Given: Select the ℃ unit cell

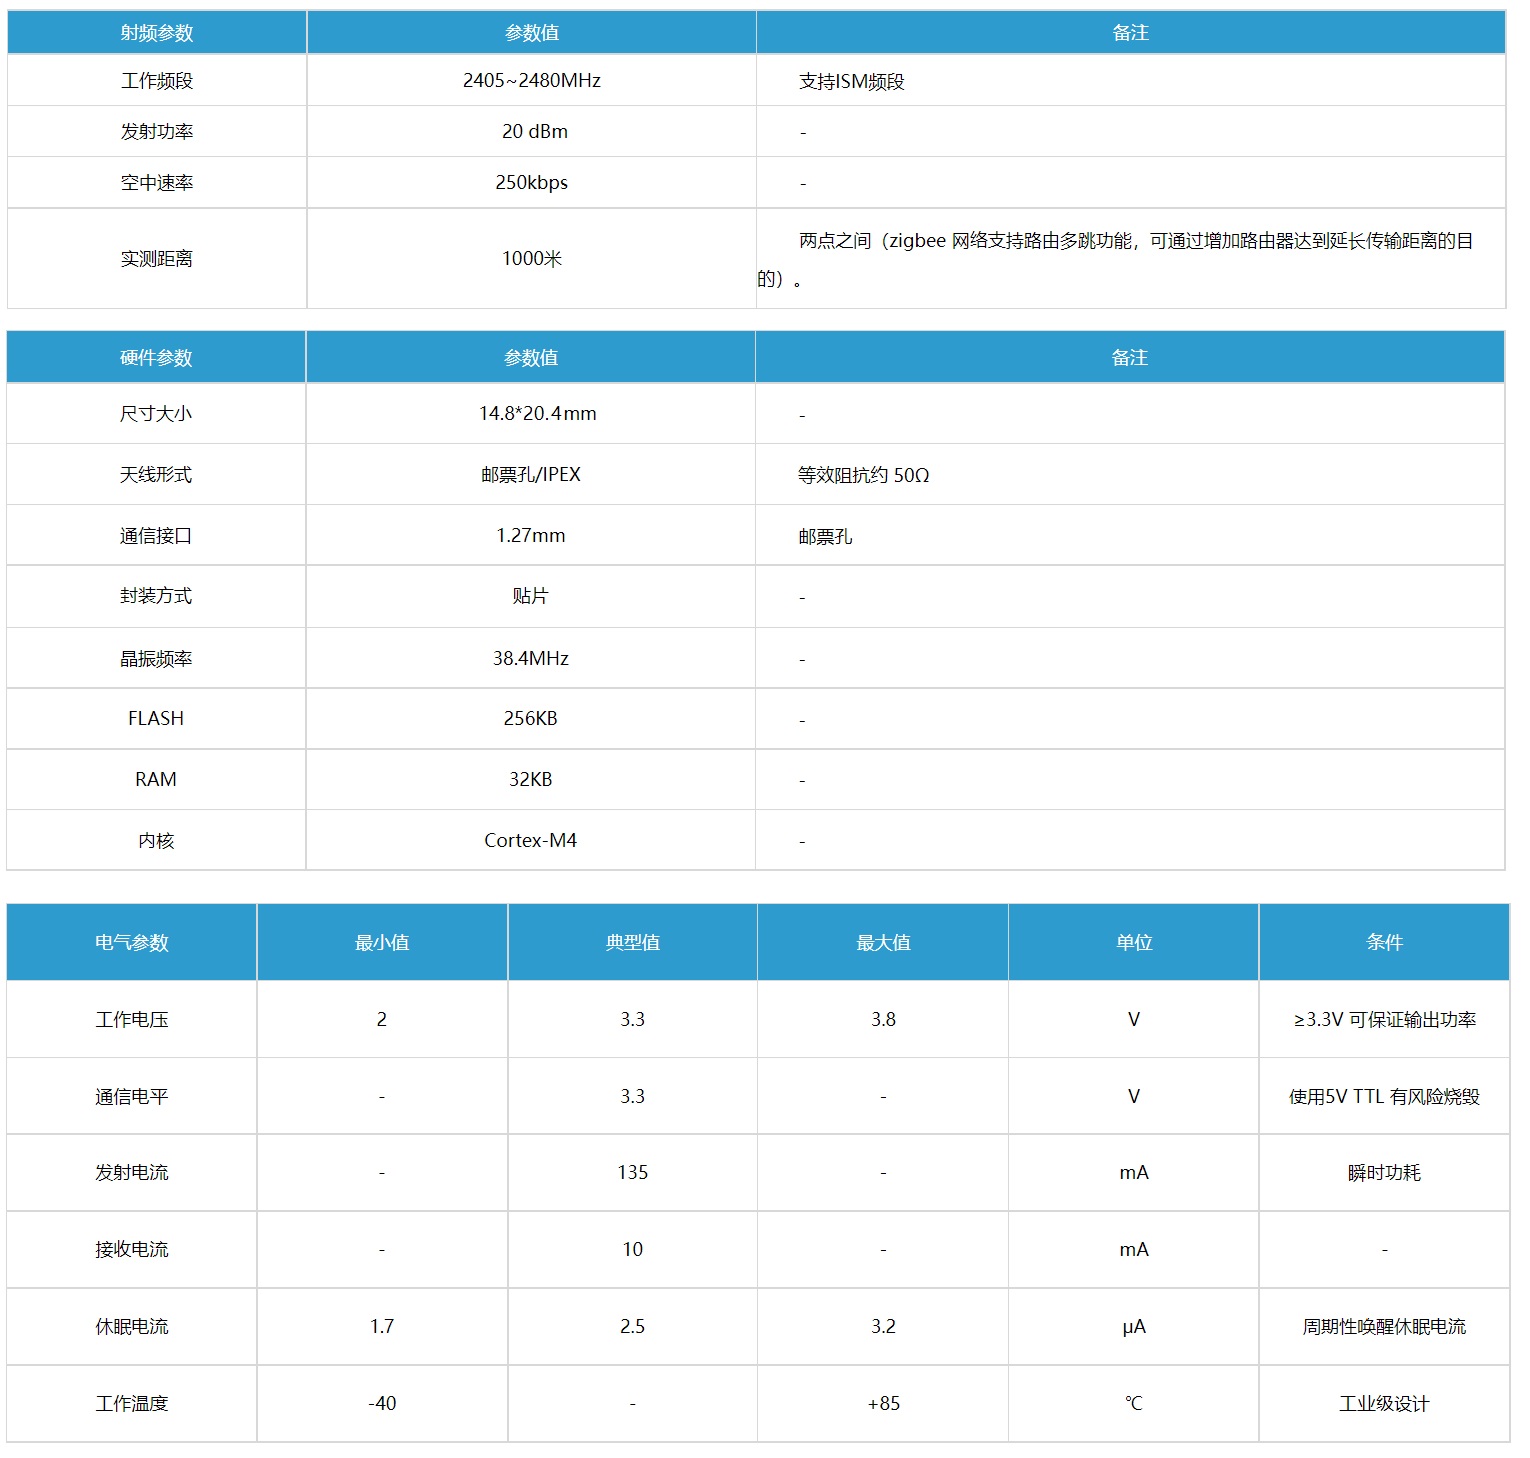Looking at the screenshot, I should click(1134, 1403).
